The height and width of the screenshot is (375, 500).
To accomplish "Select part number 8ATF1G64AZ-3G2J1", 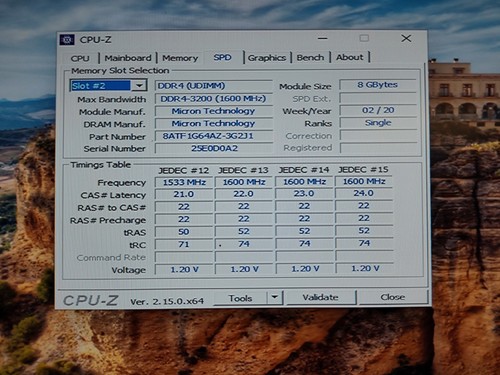I will pyautogui.click(x=214, y=136).
